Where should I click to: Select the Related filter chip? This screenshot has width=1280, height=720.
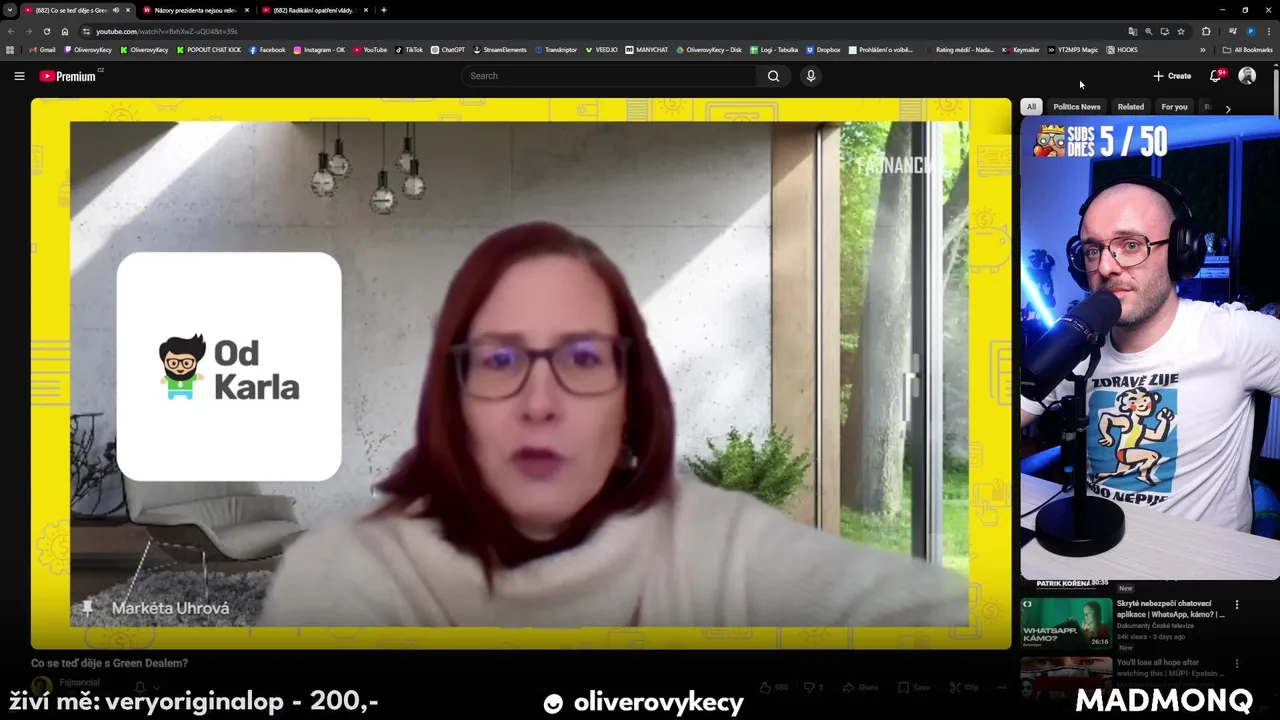click(1131, 107)
